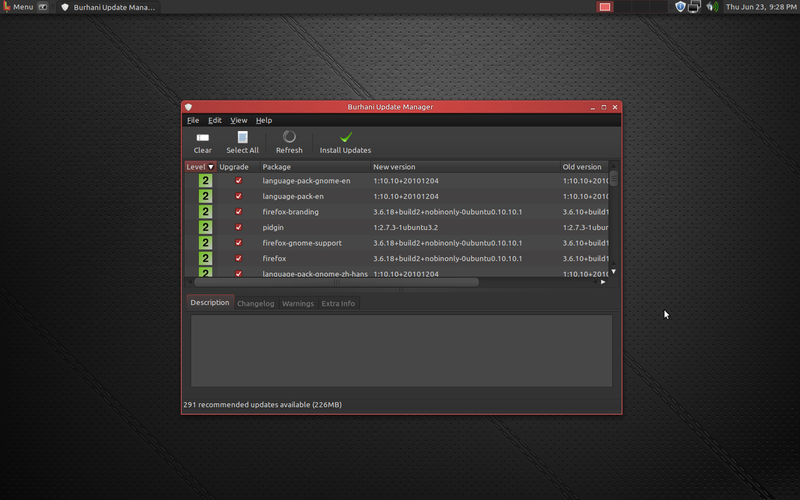800x500 pixels.
Task: Click the Package column header
Action: click(277, 167)
